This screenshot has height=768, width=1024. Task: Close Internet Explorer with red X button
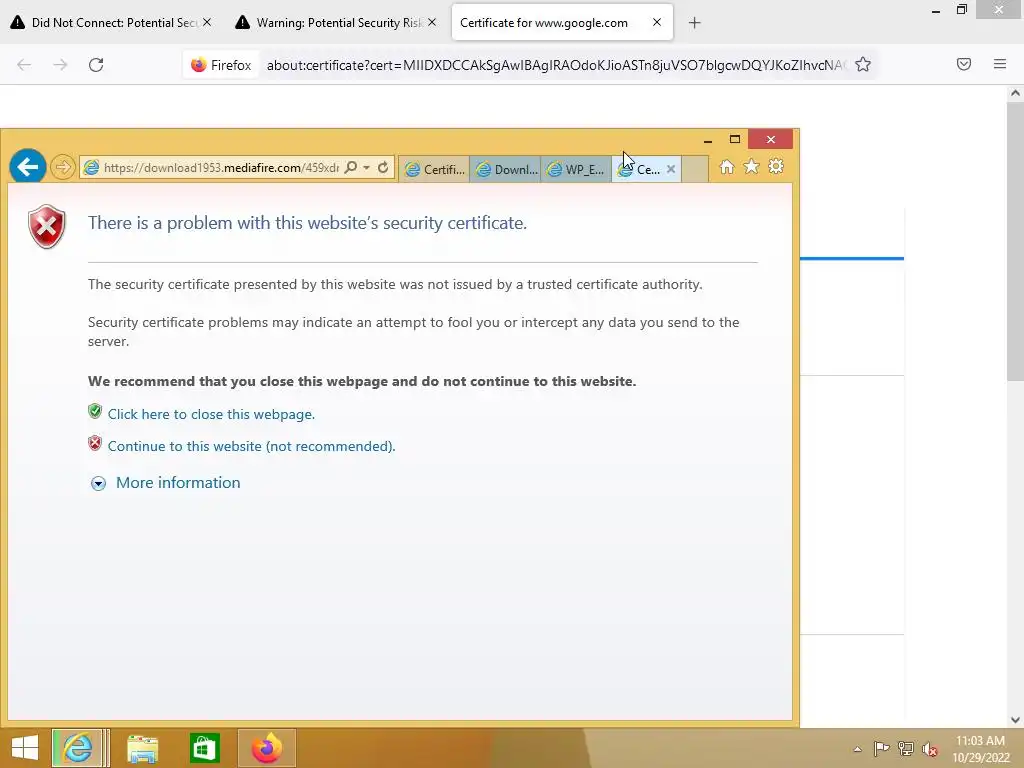771,139
